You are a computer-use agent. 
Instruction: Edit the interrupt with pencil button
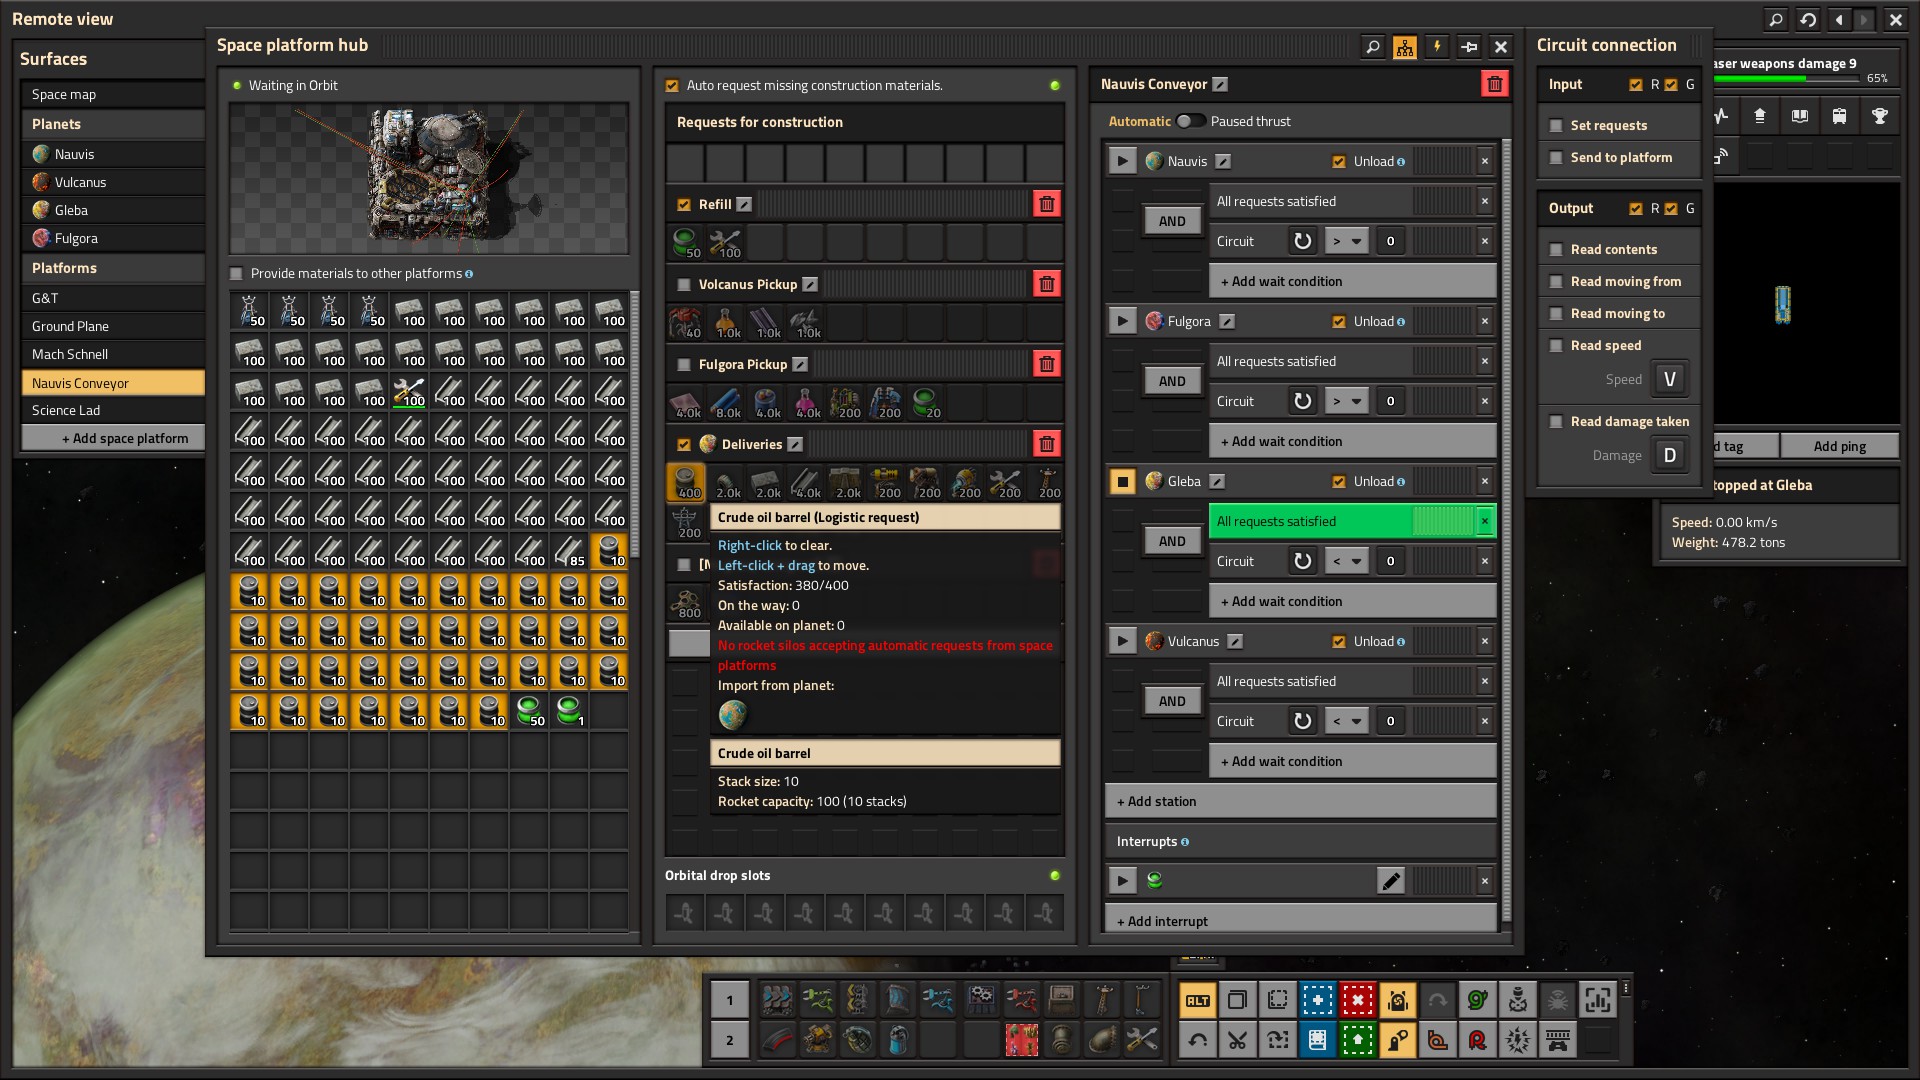pos(1390,881)
